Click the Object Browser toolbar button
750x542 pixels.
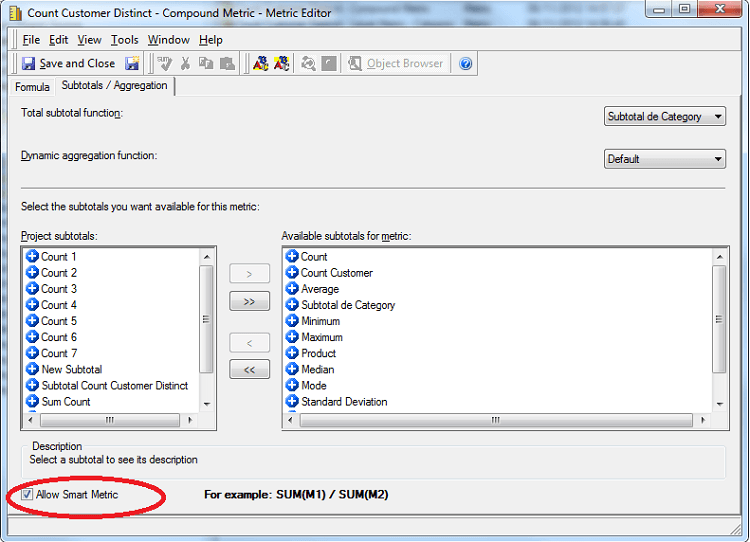pos(395,63)
